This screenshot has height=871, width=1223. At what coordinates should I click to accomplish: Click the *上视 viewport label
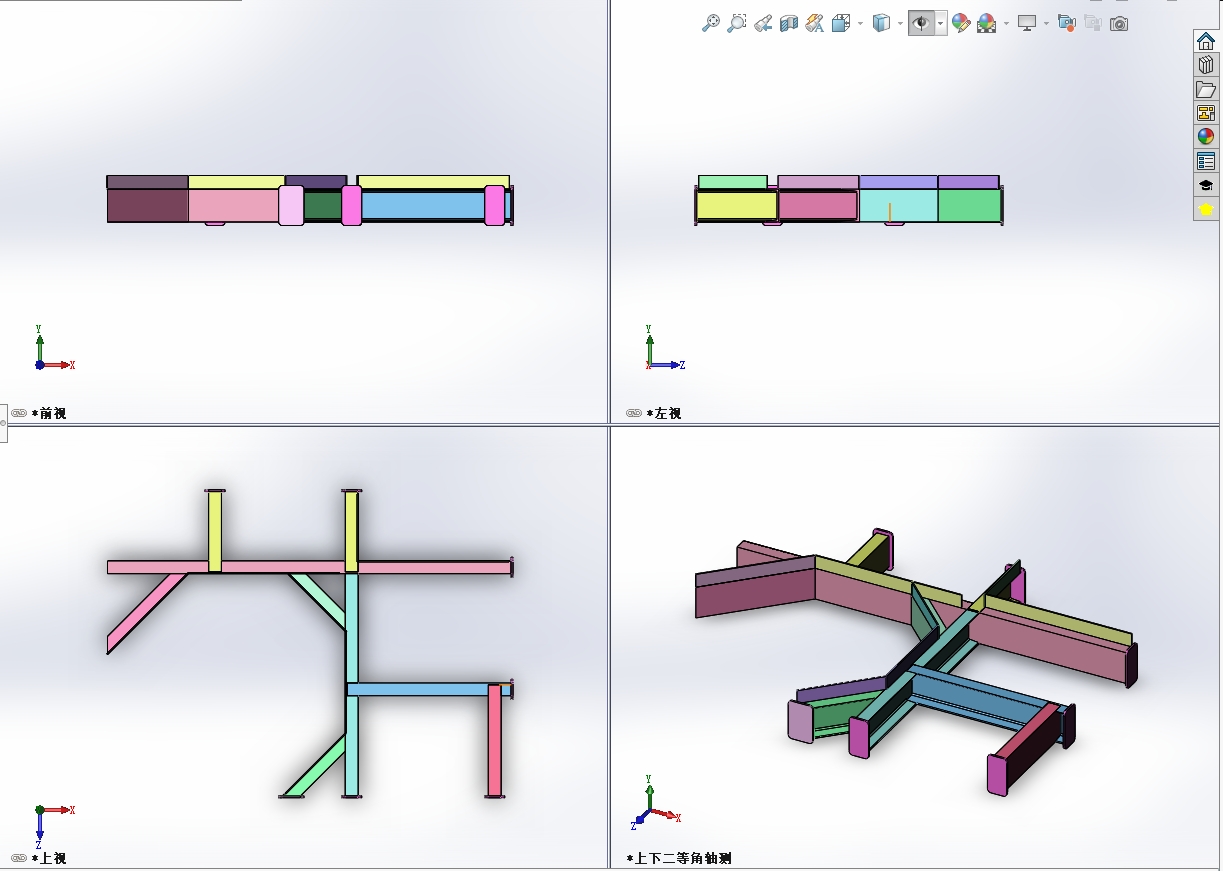click(49, 858)
